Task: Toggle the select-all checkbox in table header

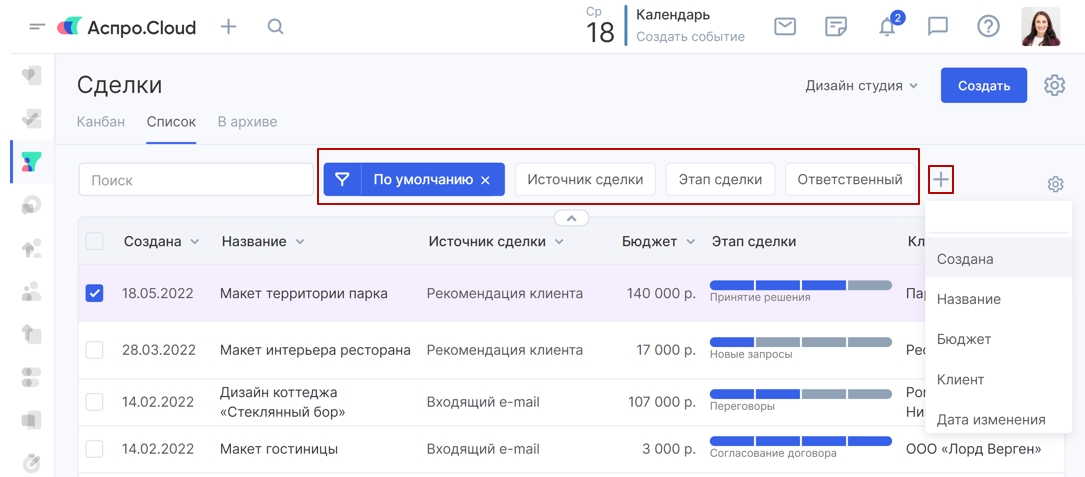Action: [94, 241]
